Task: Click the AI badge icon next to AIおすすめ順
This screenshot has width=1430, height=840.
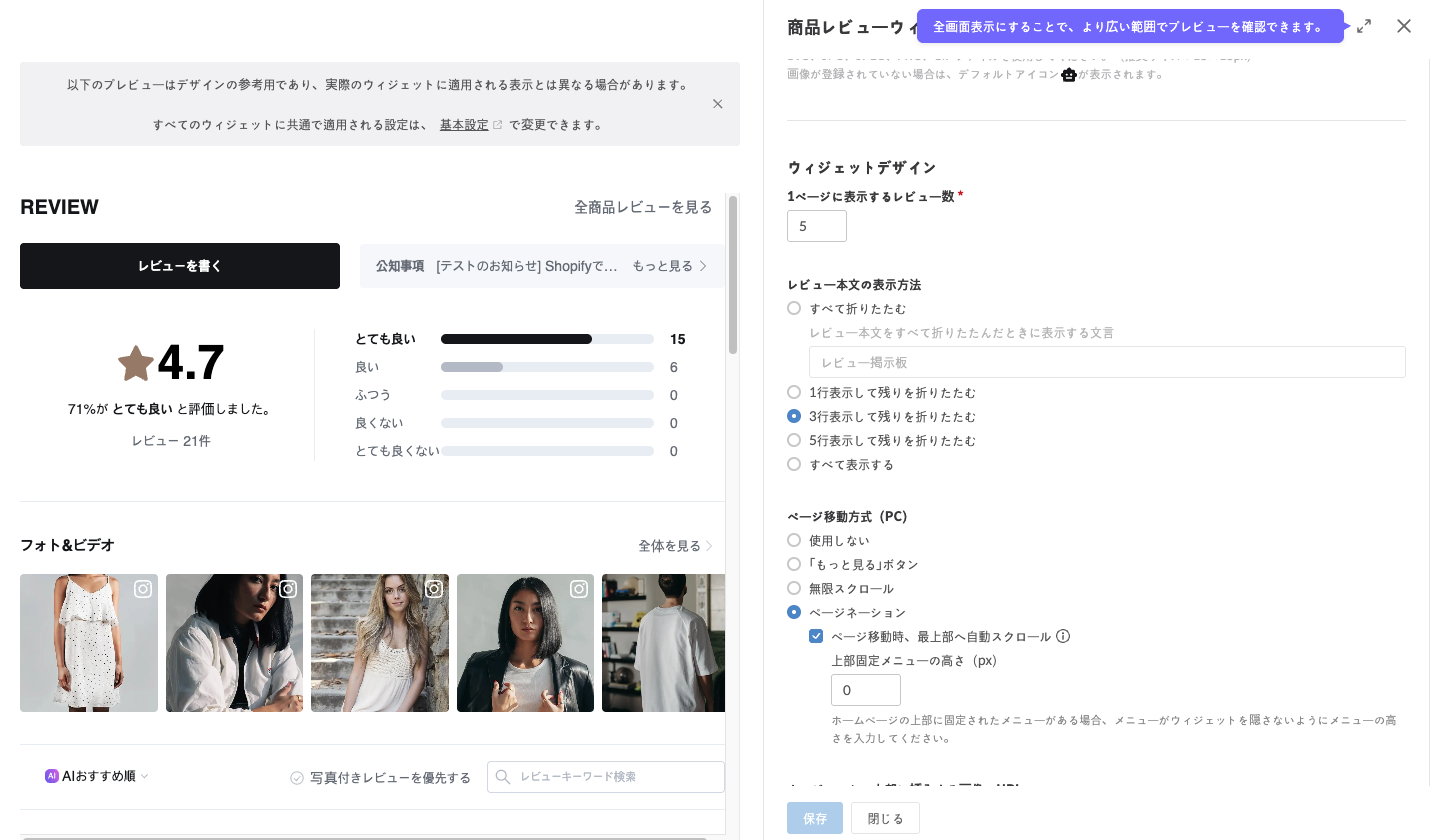Action: click(52, 776)
